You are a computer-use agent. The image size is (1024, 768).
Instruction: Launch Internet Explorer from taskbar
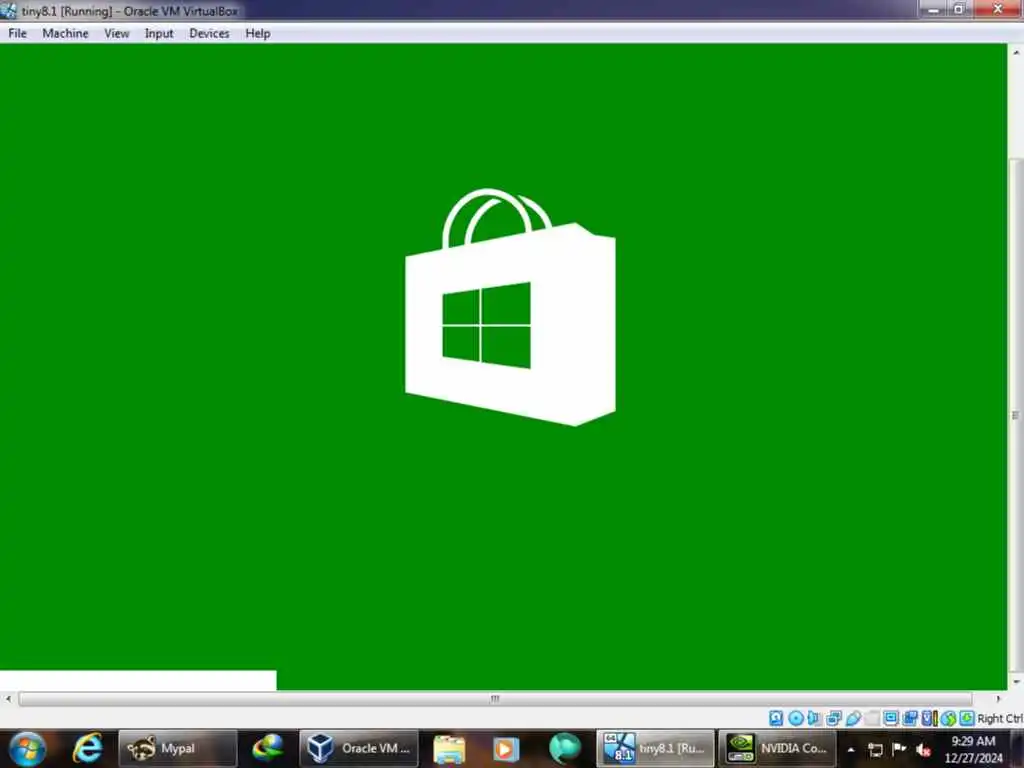click(88, 748)
